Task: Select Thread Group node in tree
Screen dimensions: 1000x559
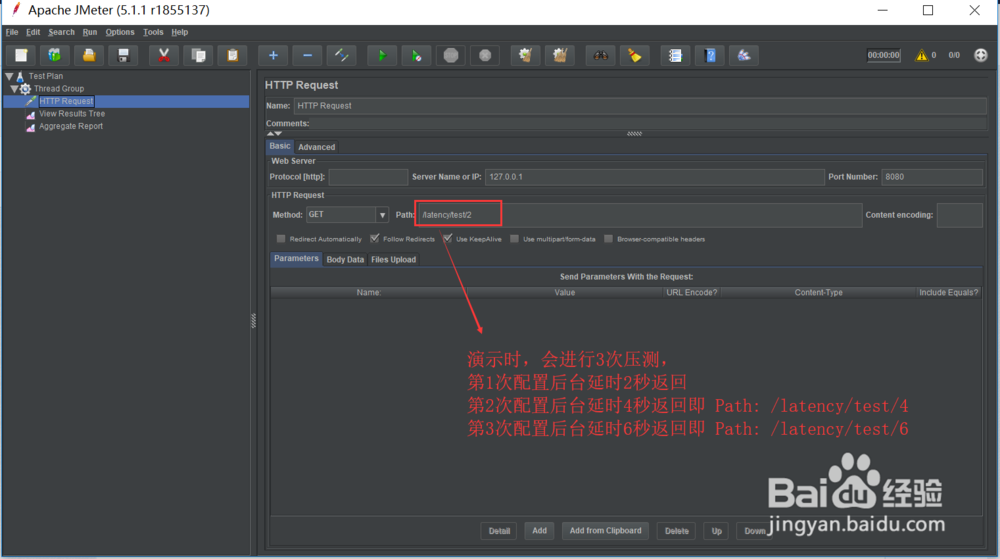Action: pos(59,89)
